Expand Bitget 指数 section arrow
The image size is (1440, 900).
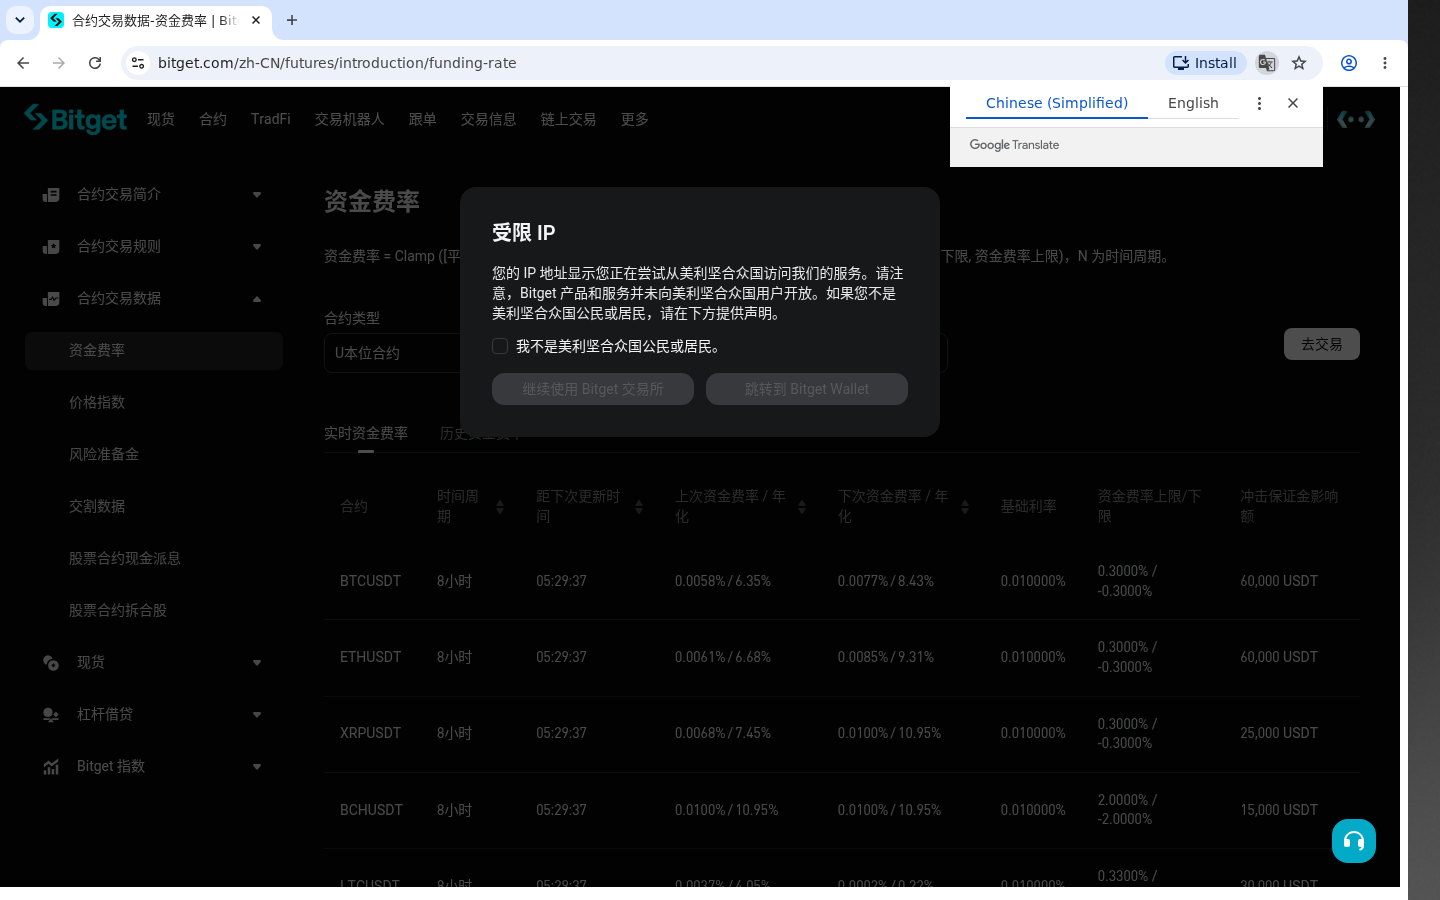257,767
